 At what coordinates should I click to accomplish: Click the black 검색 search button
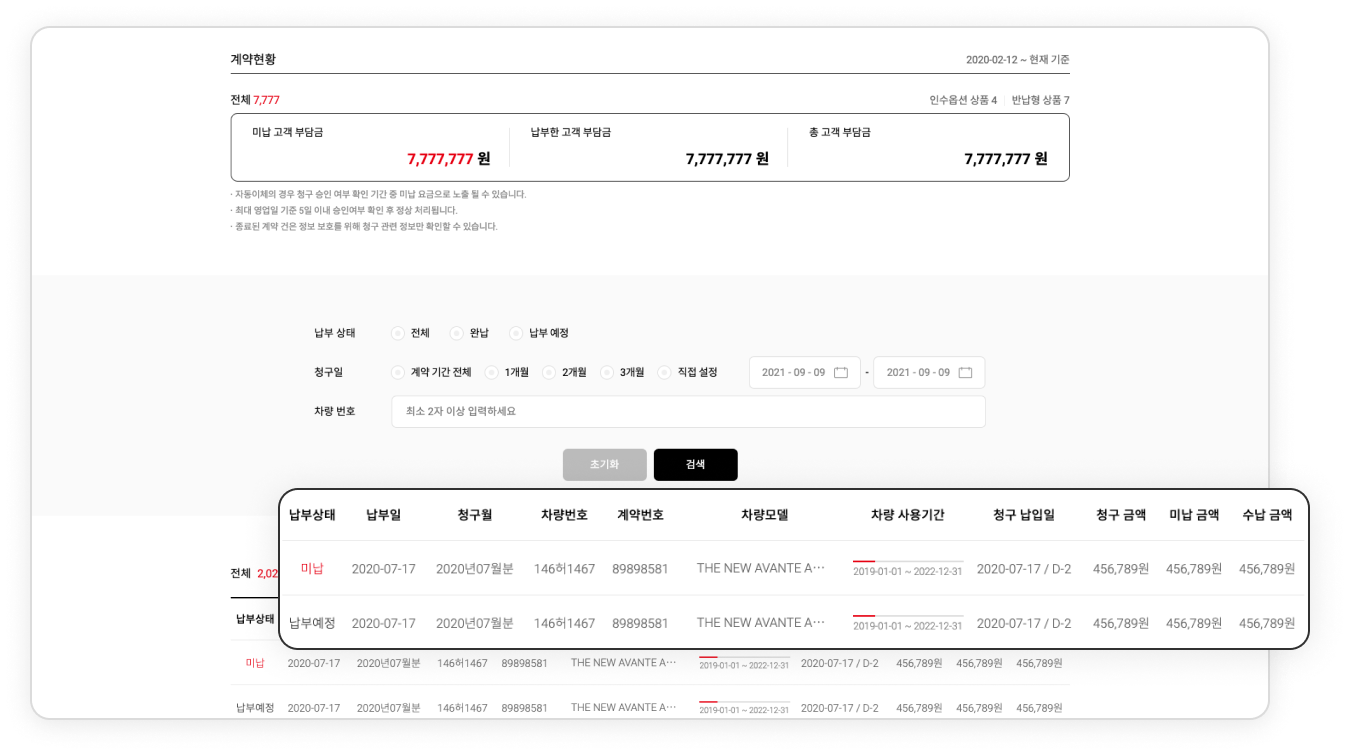tap(696, 465)
